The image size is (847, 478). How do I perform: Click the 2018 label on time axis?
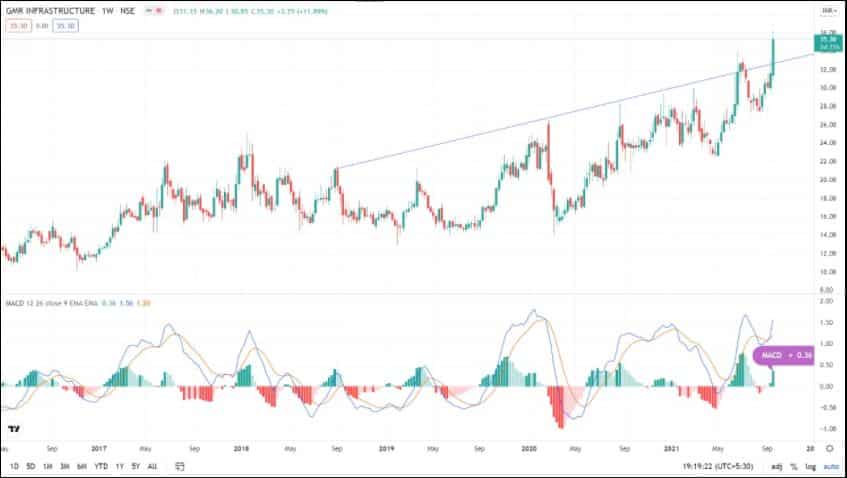(x=241, y=448)
